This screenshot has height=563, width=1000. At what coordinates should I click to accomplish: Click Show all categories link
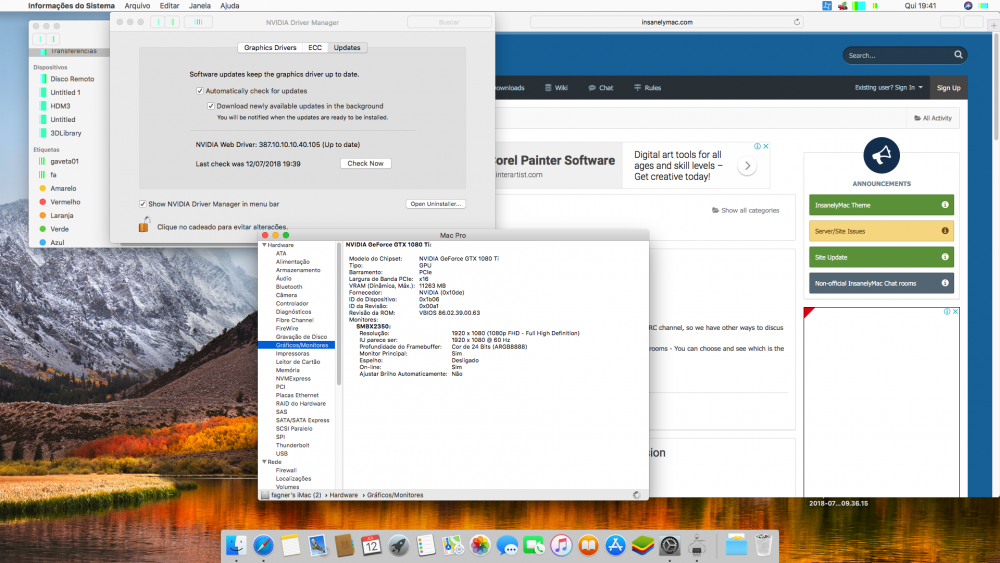tap(746, 210)
